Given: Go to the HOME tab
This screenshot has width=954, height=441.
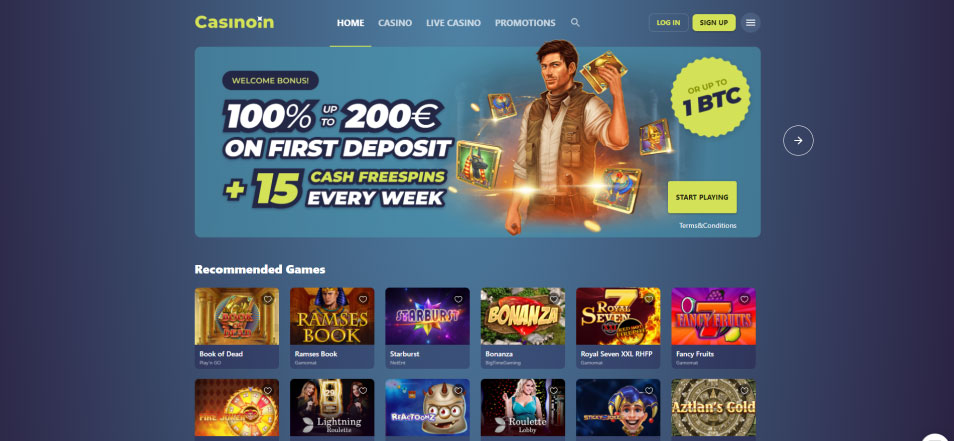Looking at the screenshot, I should click(350, 23).
